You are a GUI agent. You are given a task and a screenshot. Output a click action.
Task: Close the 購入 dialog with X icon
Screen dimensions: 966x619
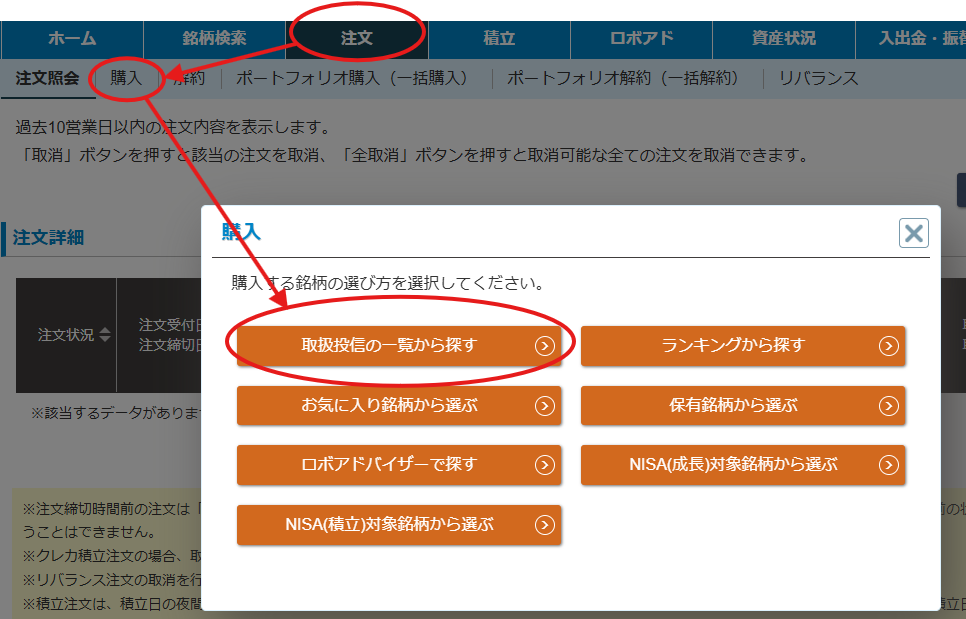pyautogui.click(x=913, y=233)
